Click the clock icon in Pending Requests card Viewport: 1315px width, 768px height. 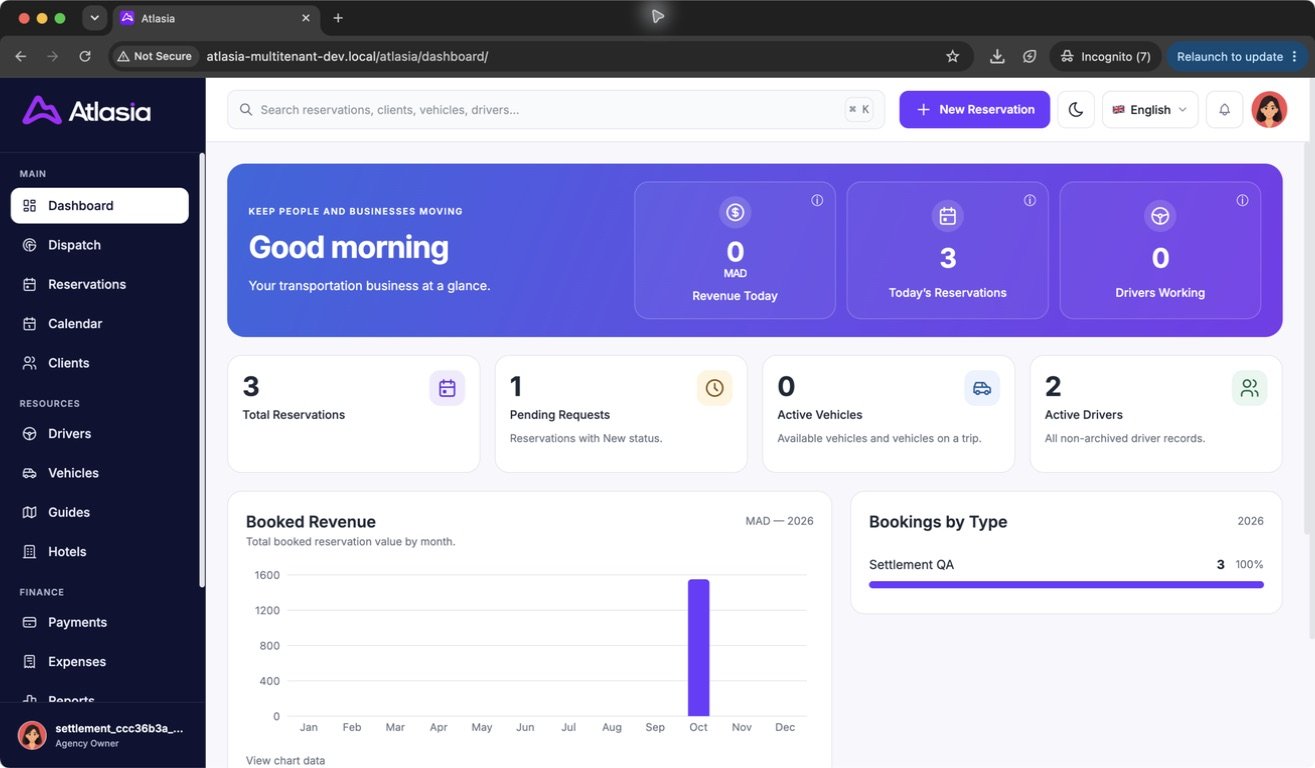(x=714, y=388)
